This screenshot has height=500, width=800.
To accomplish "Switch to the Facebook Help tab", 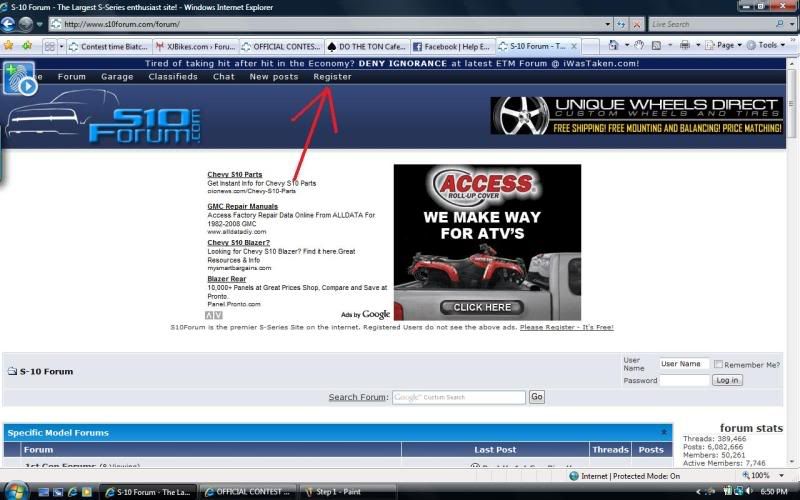I will (x=453, y=46).
